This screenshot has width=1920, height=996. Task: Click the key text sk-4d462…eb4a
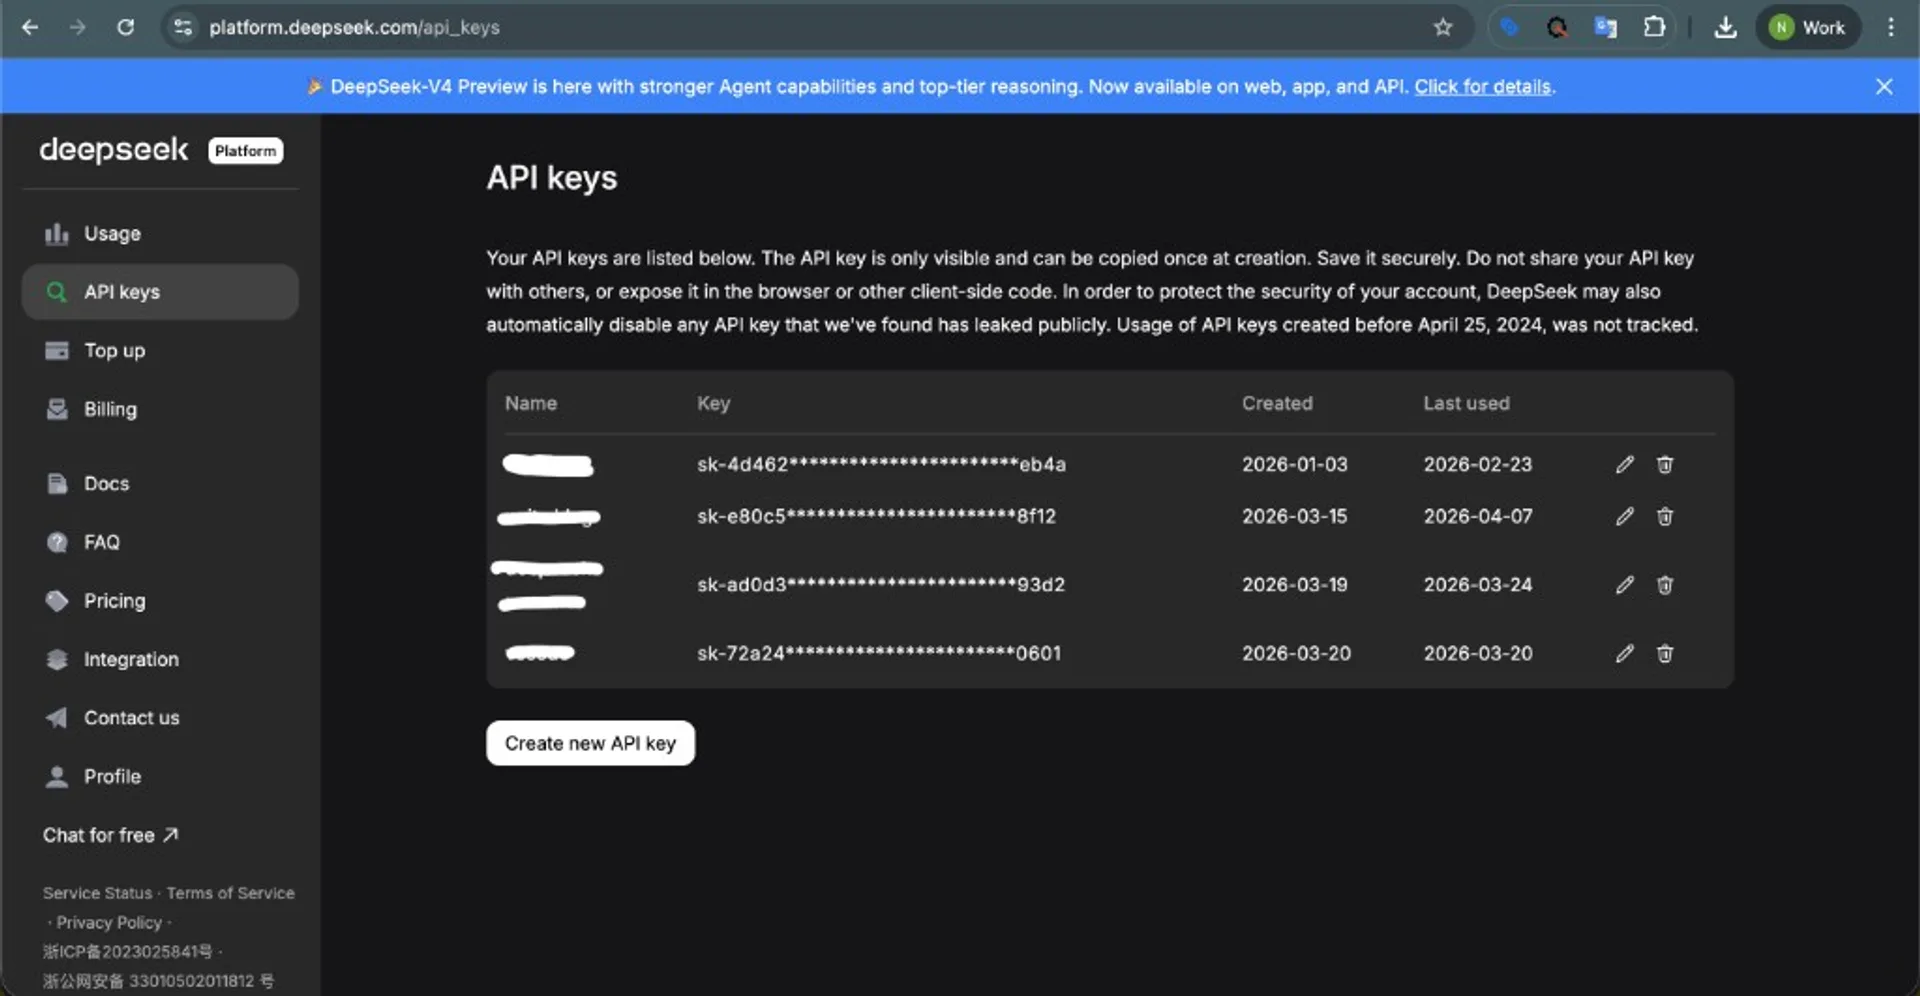[881, 464]
